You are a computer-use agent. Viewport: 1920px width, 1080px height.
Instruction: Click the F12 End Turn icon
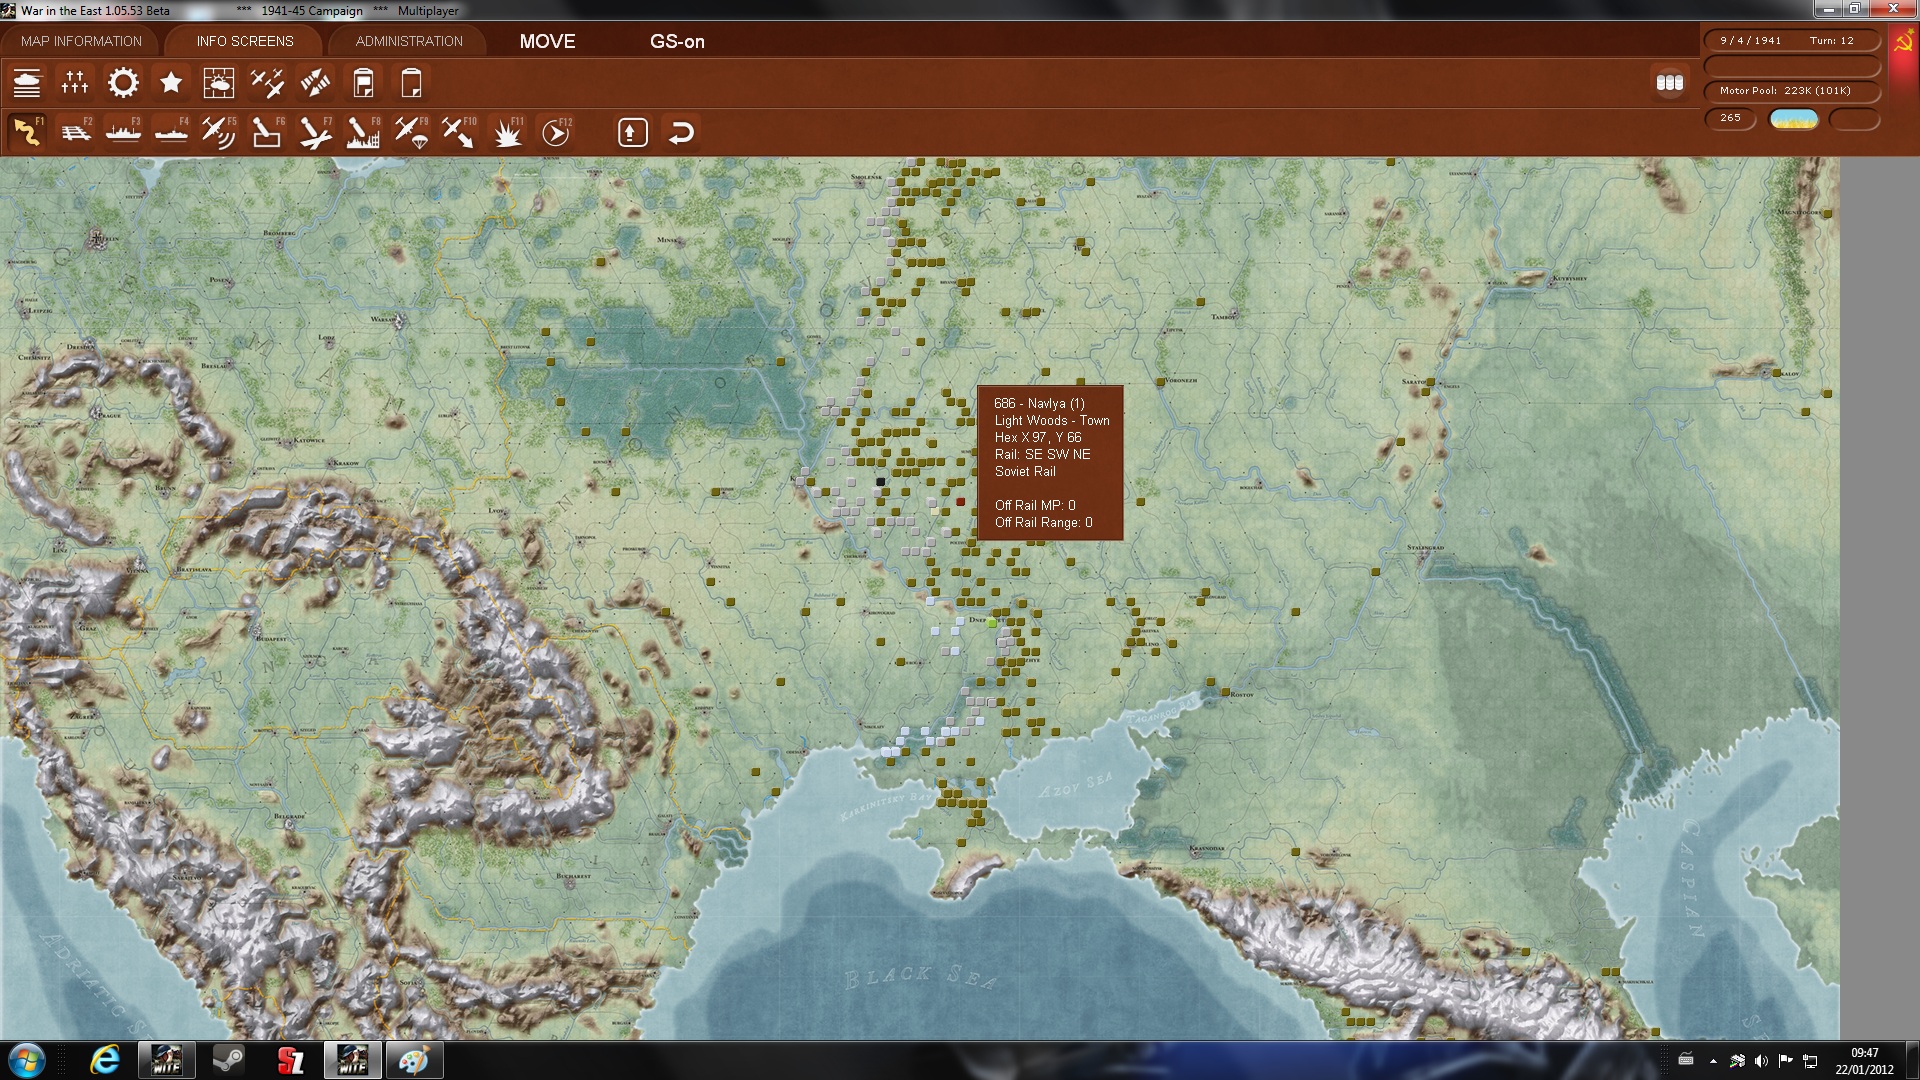[x=555, y=132]
